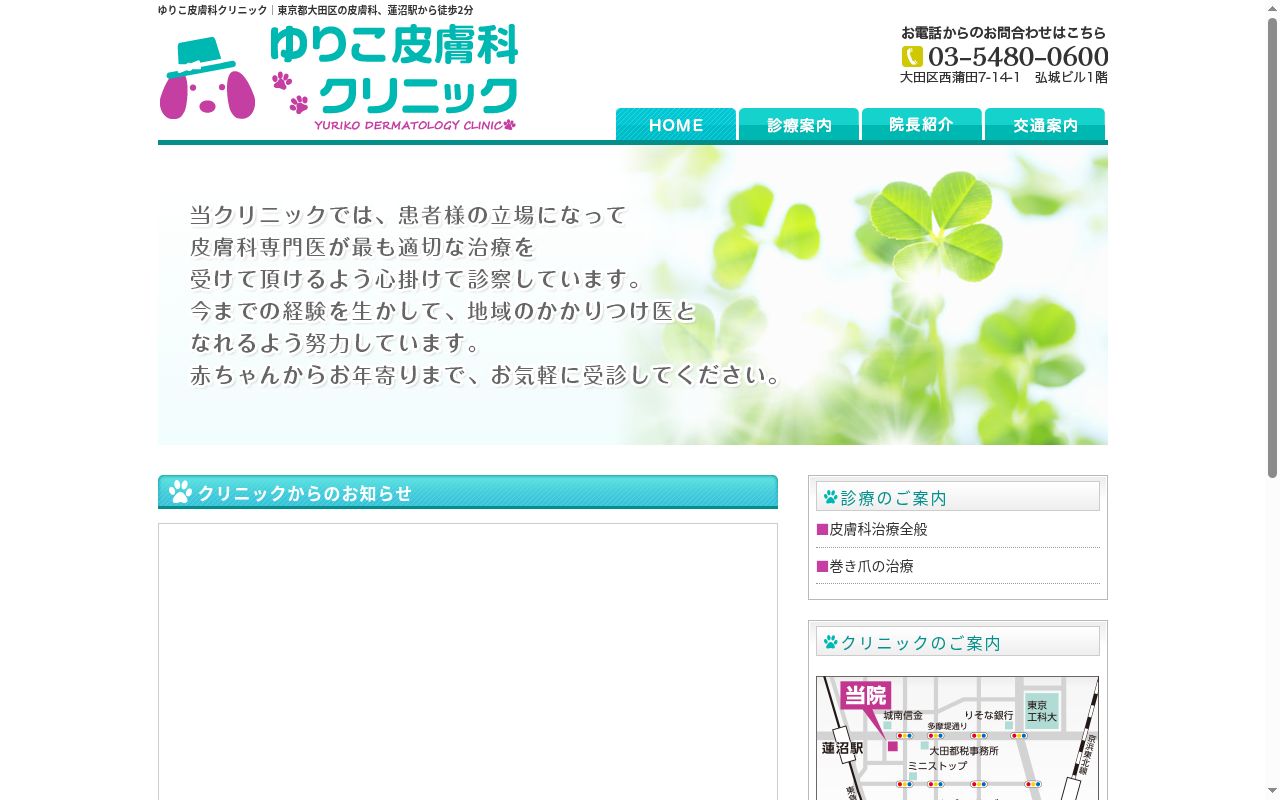Click the クリニックからのお知らせ heading bar
Screen dimensions: 1280x800
point(468,492)
